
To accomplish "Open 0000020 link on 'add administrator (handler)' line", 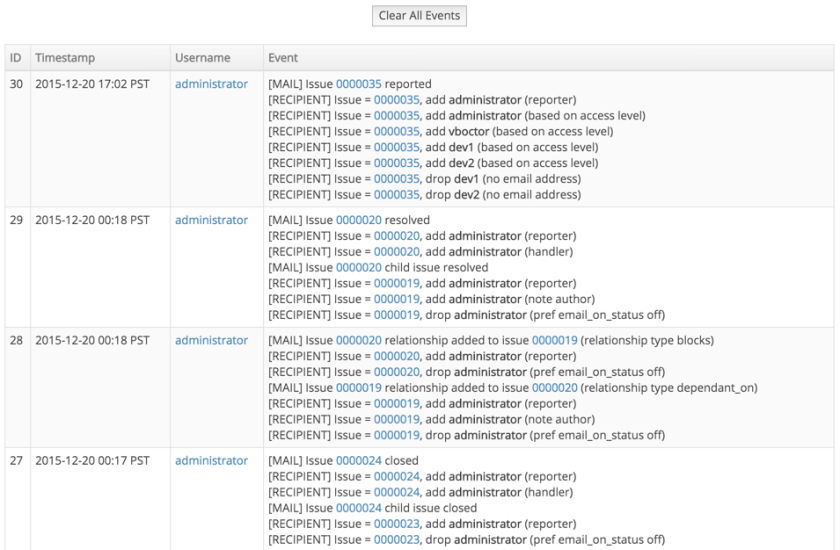I will [x=396, y=252].
